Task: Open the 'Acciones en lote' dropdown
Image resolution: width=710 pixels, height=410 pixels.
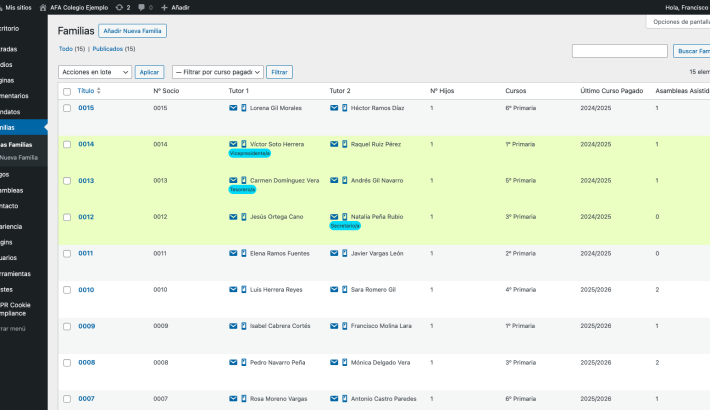Action: (95, 72)
